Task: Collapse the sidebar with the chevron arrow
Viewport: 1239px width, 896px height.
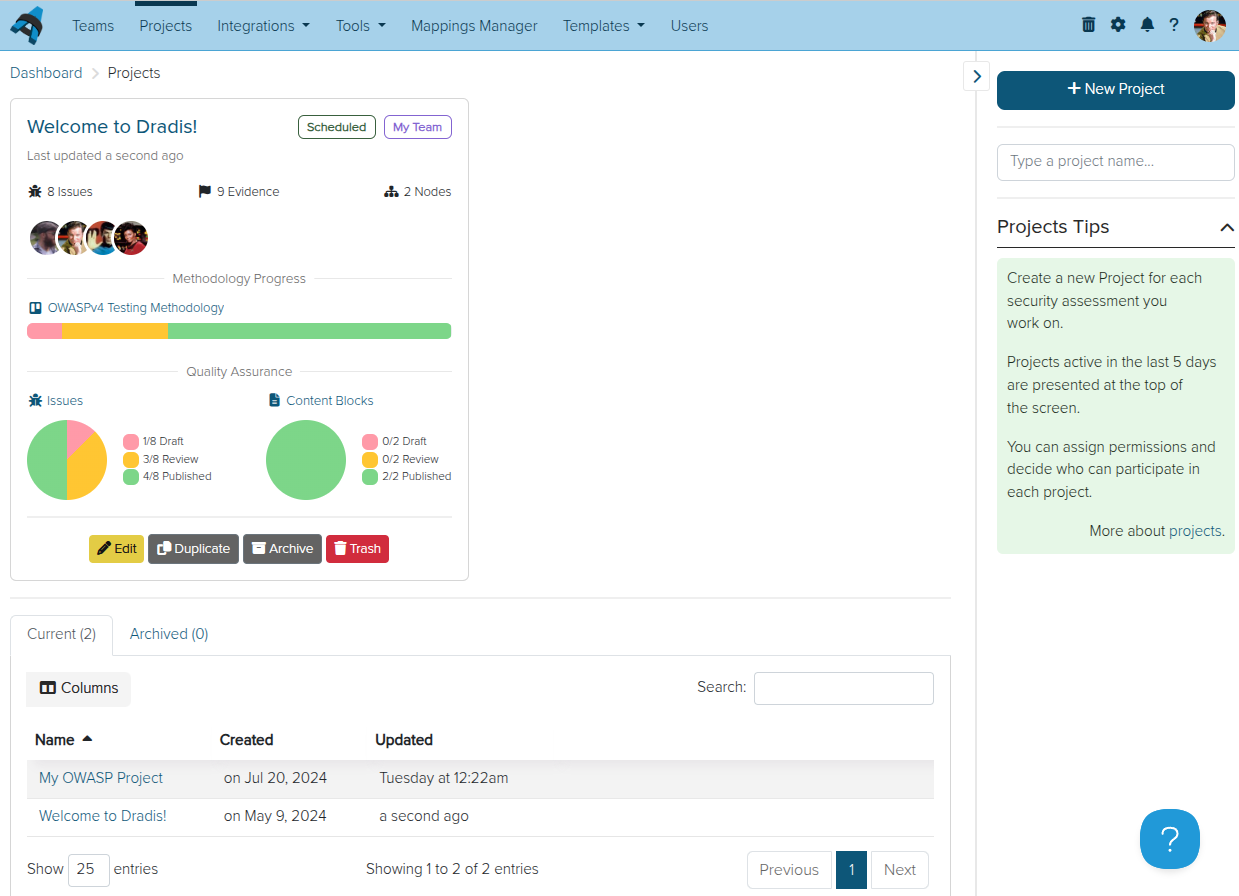Action: coord(977,76)
